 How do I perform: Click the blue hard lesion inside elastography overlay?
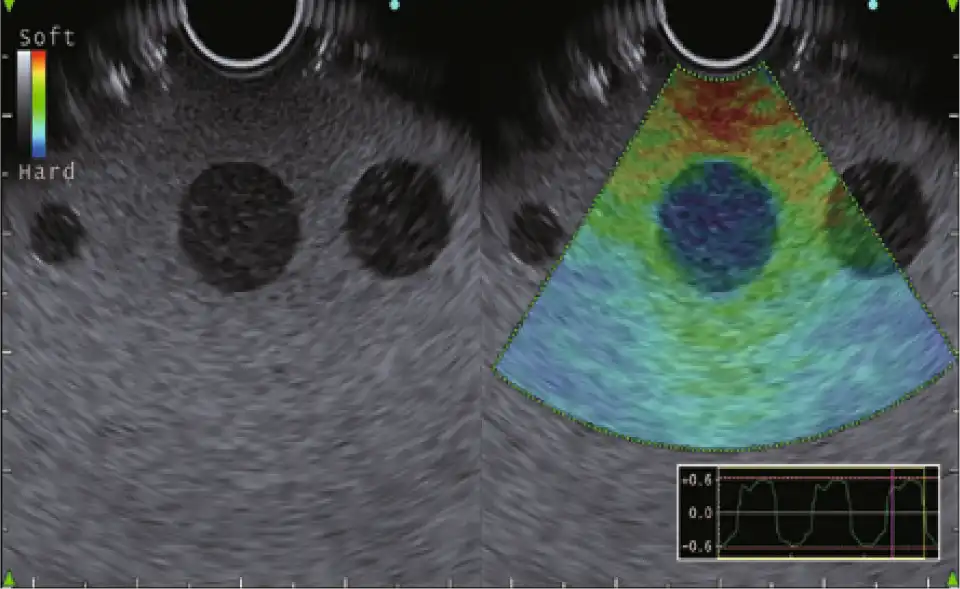click(x=716, y=224)
